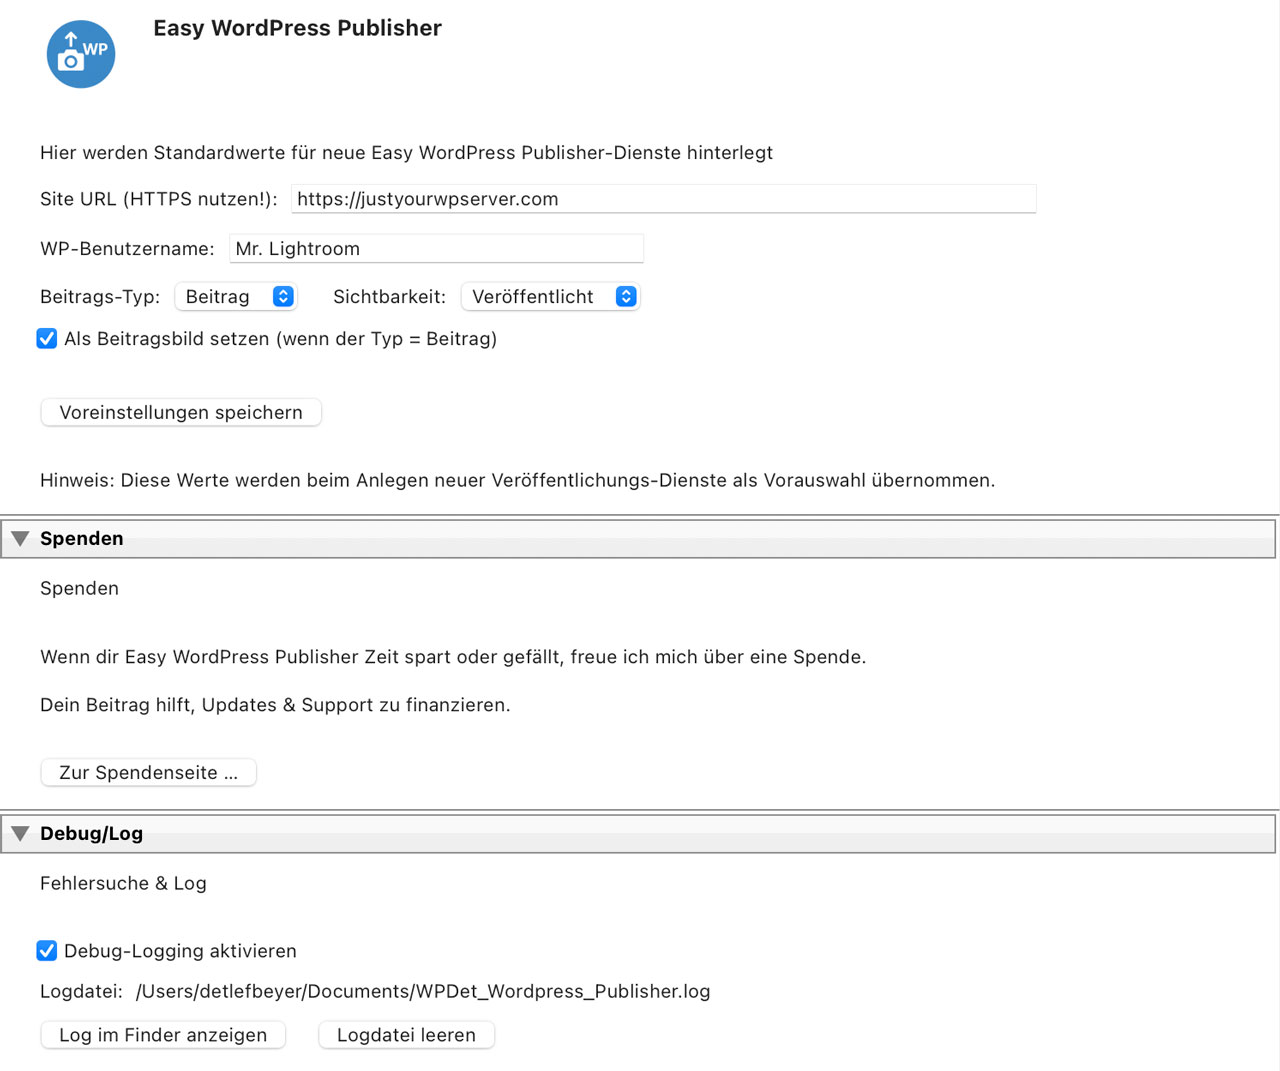Click 'Logdatei leeren'
The width and height of the screenshot is (1280, 1071).
[x=406, y=1035]
